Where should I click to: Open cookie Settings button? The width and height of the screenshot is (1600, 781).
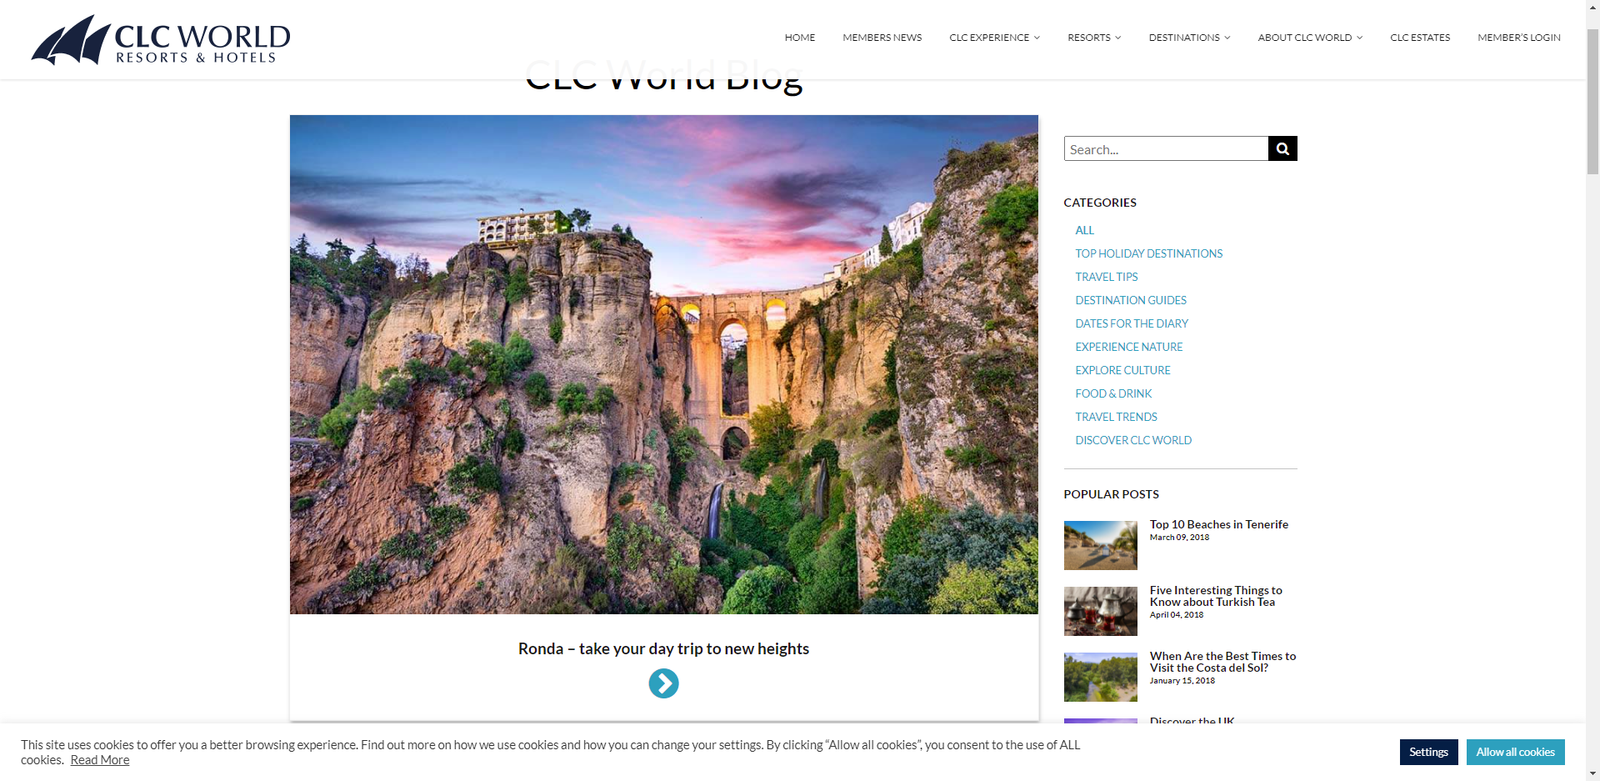1428,752
